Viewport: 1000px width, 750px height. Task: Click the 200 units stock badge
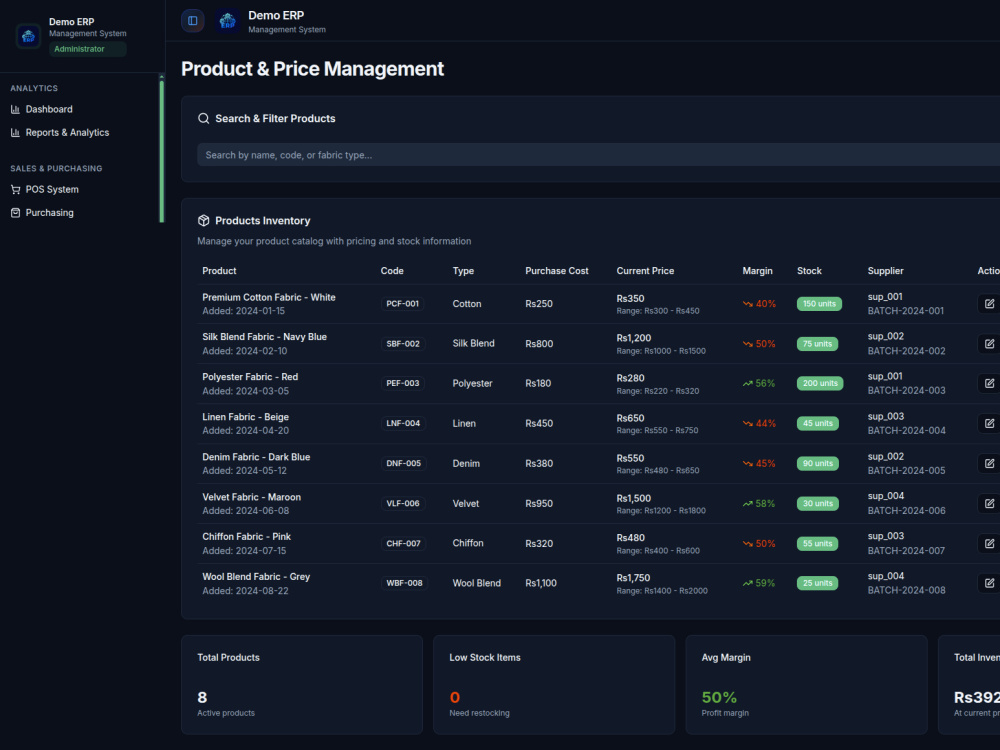[x=820, y=383]
